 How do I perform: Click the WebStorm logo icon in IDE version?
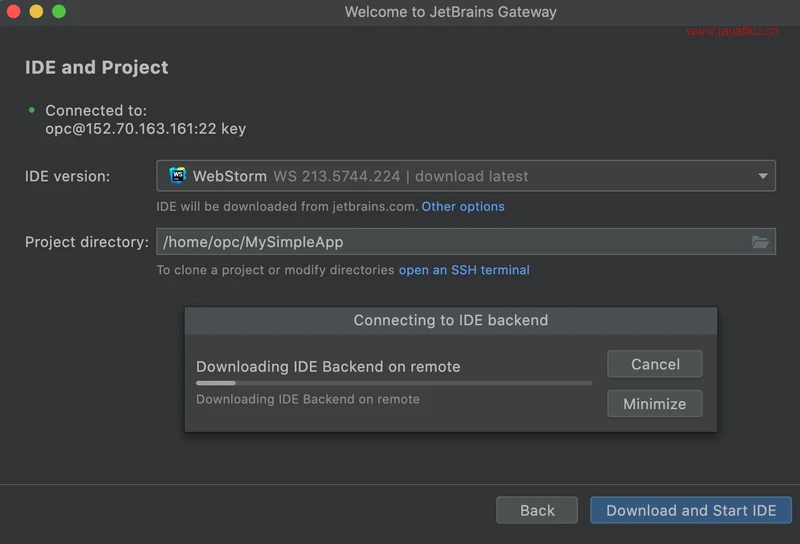[x=177, y=176]
